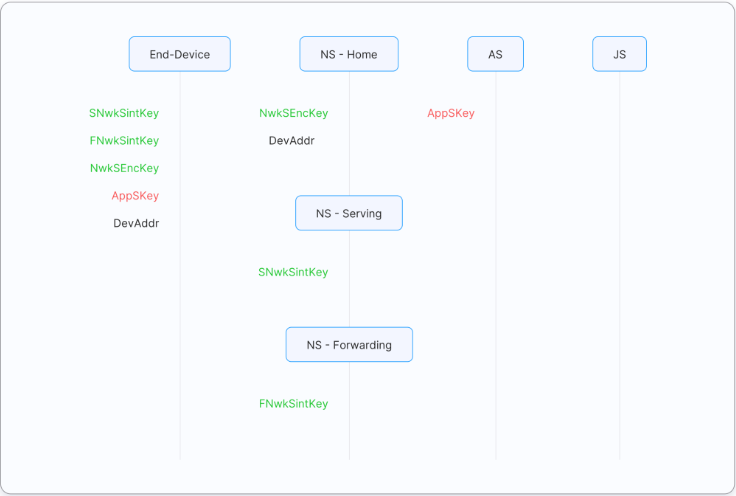
Task: Select the NS - Home node box
Action: click(349, 54)
